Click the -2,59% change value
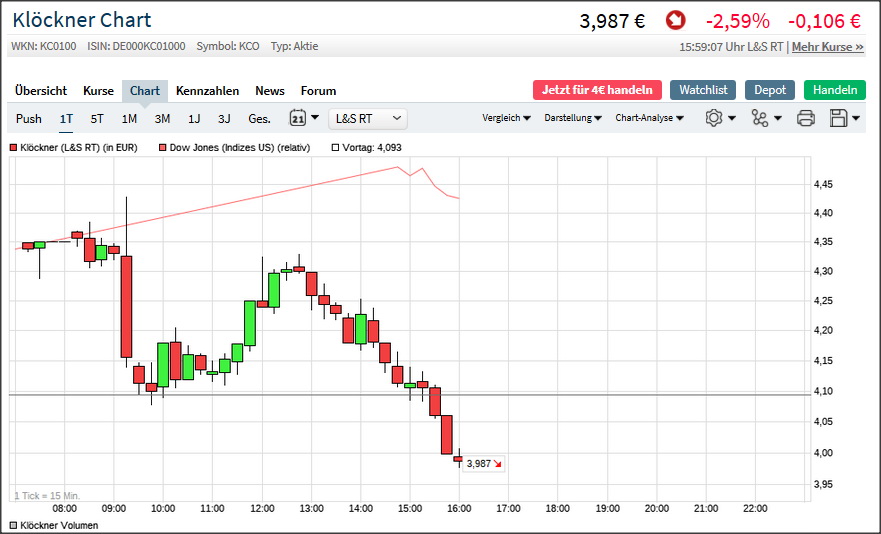 tap(738, 21)
